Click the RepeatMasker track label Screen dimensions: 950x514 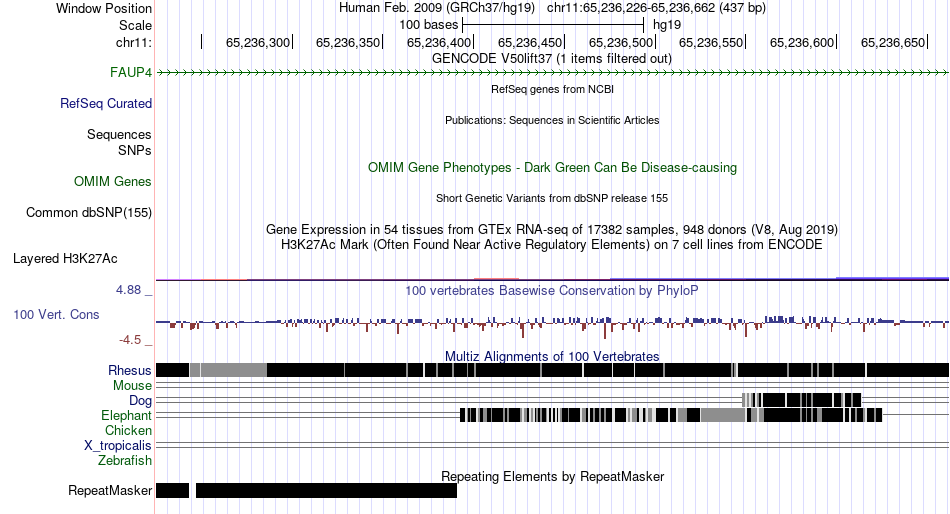click(110, 490)
